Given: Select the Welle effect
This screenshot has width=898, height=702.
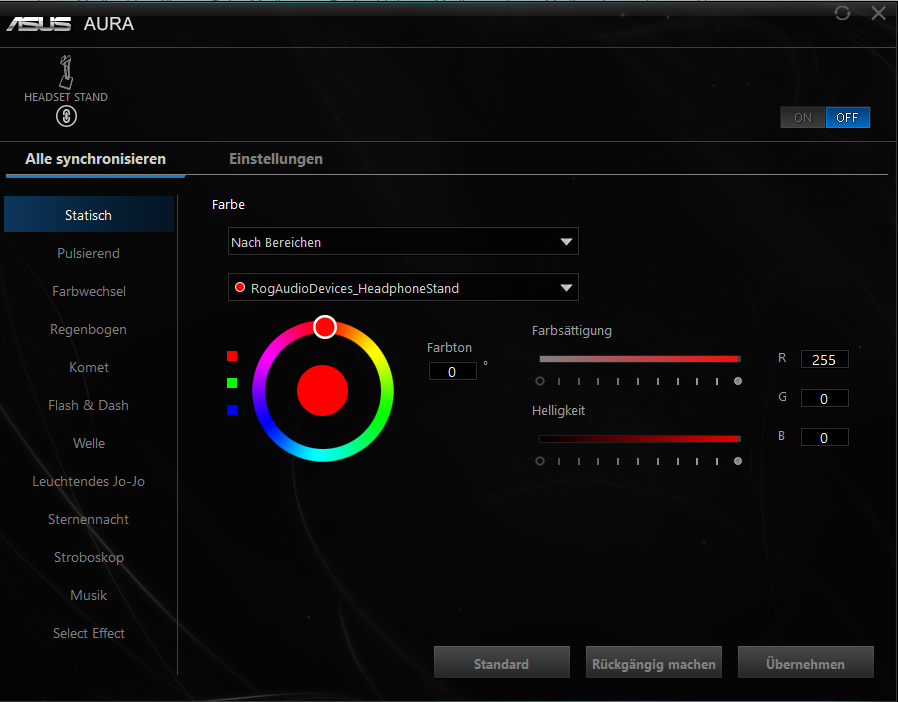Looking at the screenshot, I should (x=89, y=443).
